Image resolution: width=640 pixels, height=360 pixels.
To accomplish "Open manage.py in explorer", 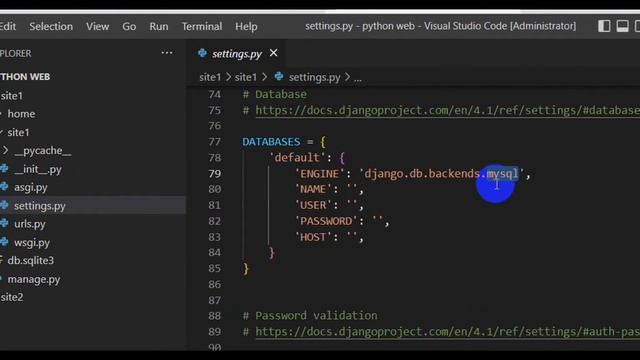I will (x=34, y=279).
